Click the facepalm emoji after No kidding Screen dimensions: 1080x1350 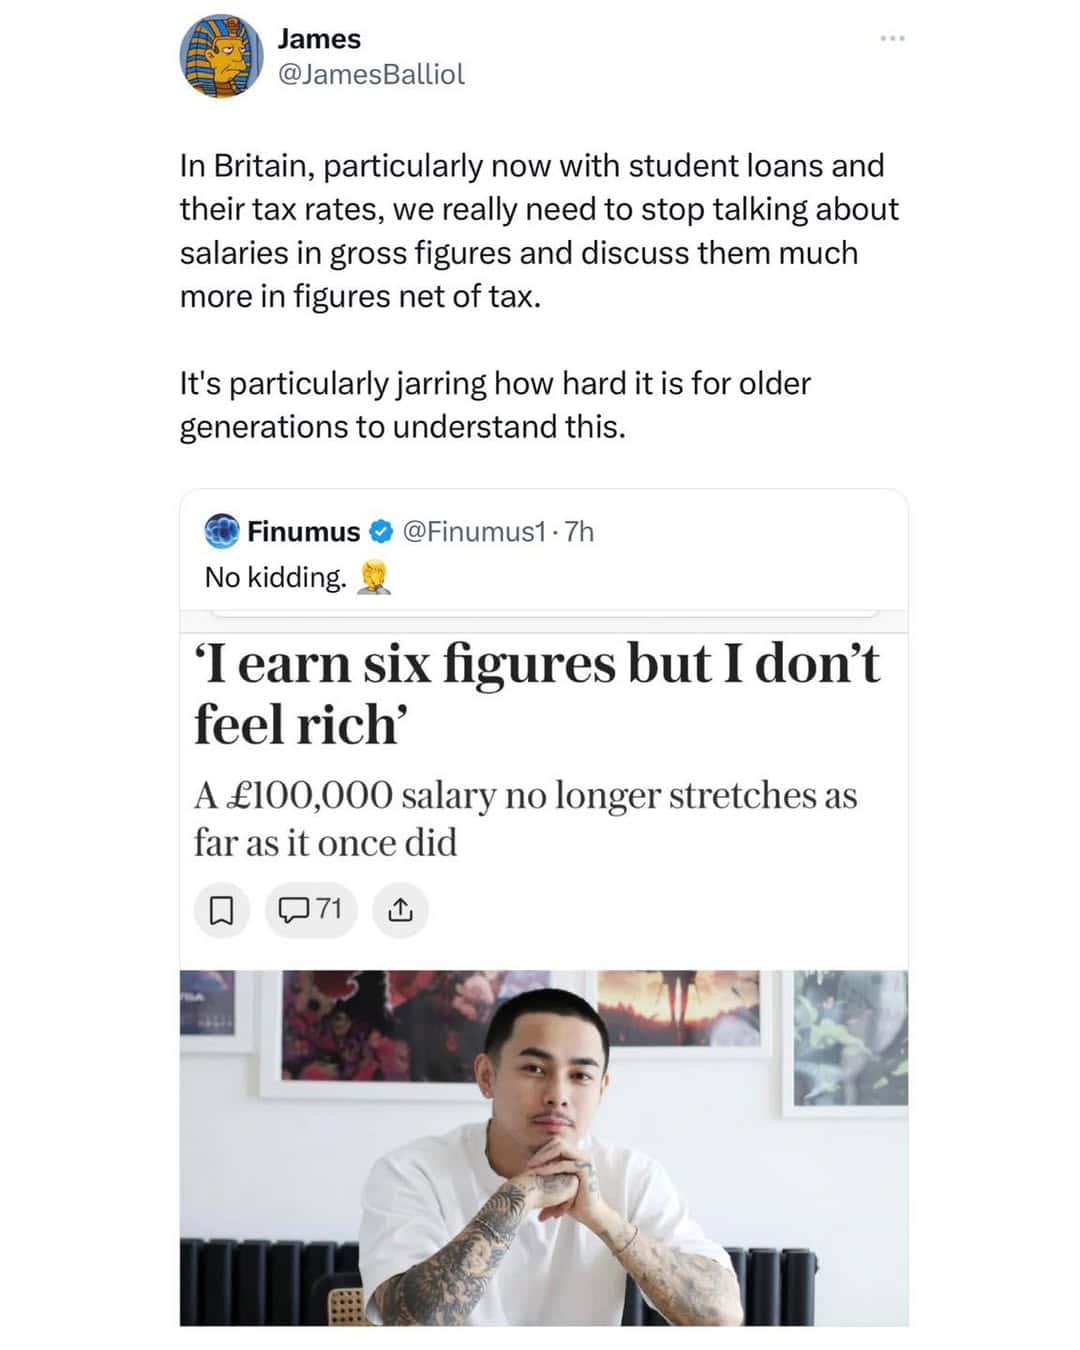click(x=373, y=578)
